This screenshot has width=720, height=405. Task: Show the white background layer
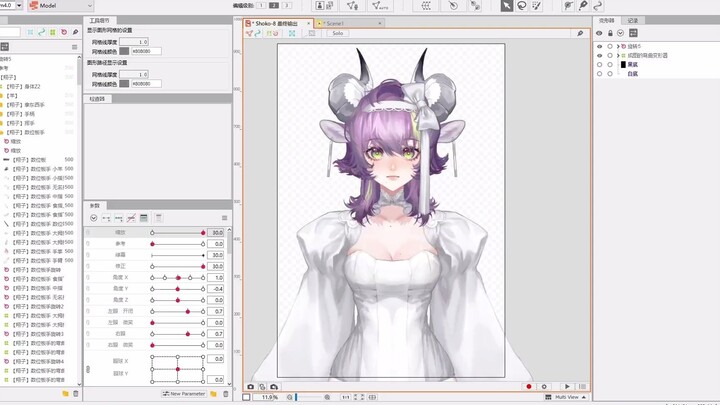(x=599, y=73)
